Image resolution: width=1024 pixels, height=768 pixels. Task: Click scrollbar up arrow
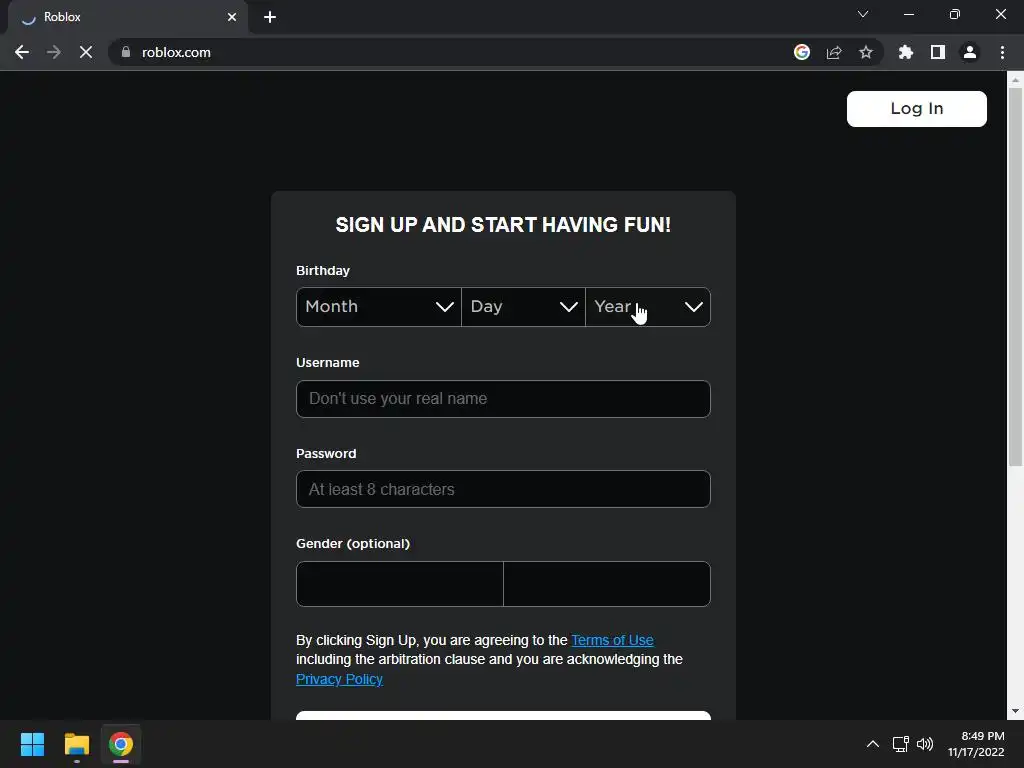point(1015,80)
